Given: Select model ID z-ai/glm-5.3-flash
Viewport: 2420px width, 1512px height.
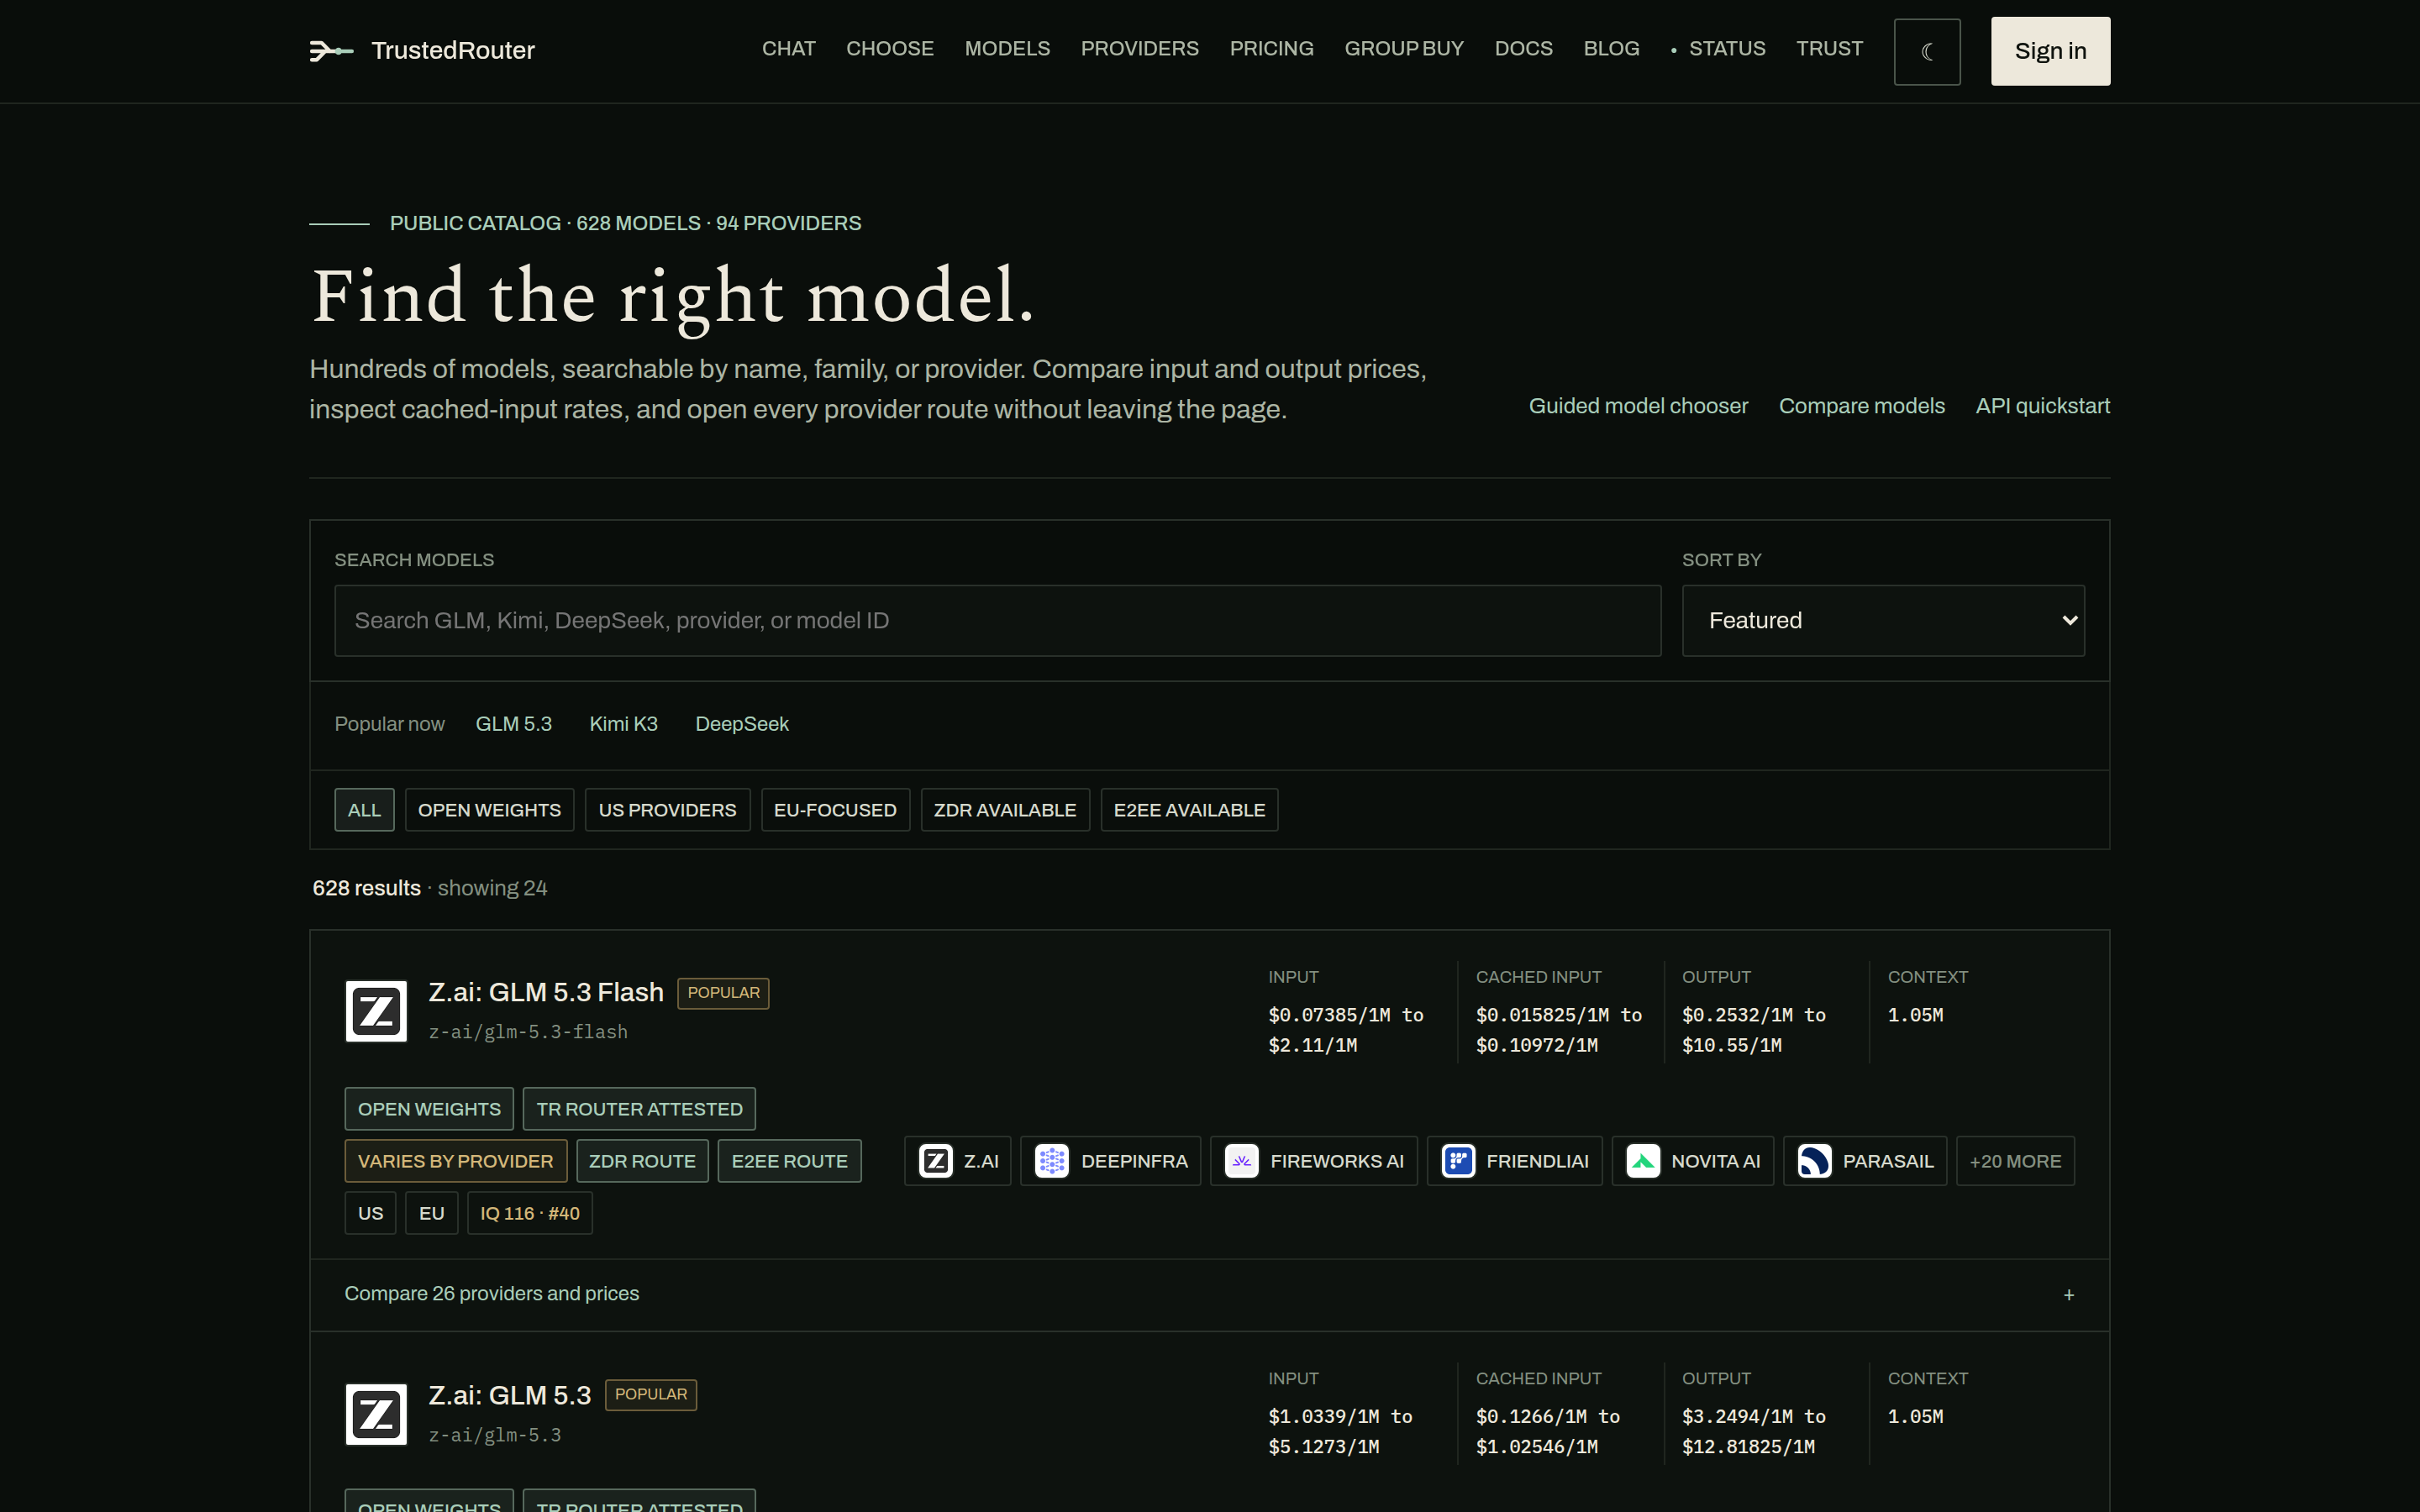Looking at the screenshot, I should pos(528,1032).
